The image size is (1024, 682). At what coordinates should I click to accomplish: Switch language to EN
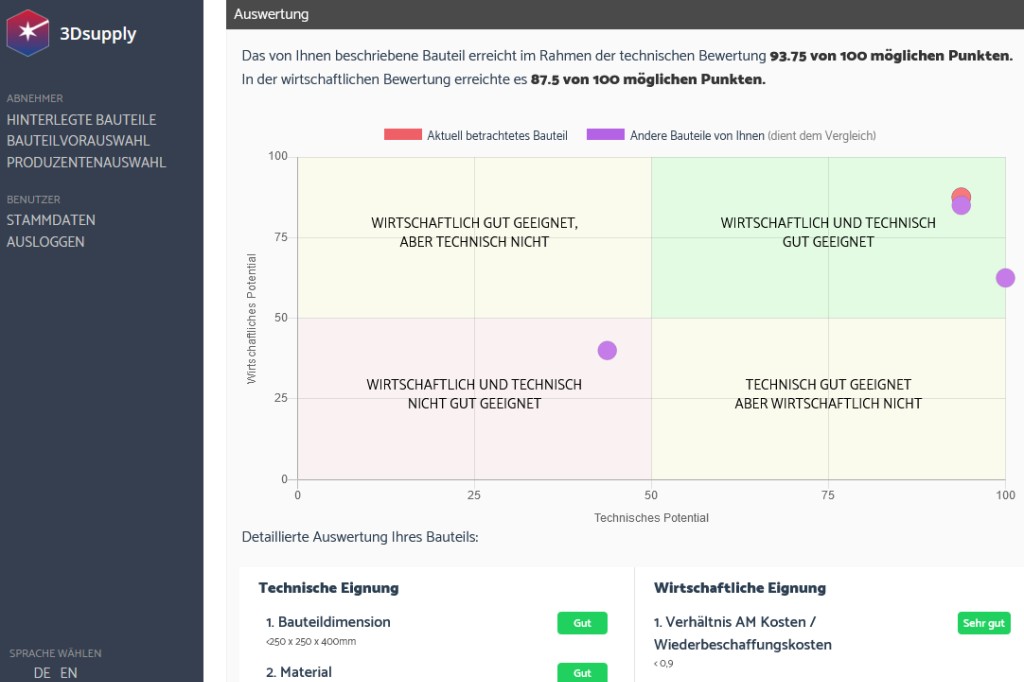point(69,673)
